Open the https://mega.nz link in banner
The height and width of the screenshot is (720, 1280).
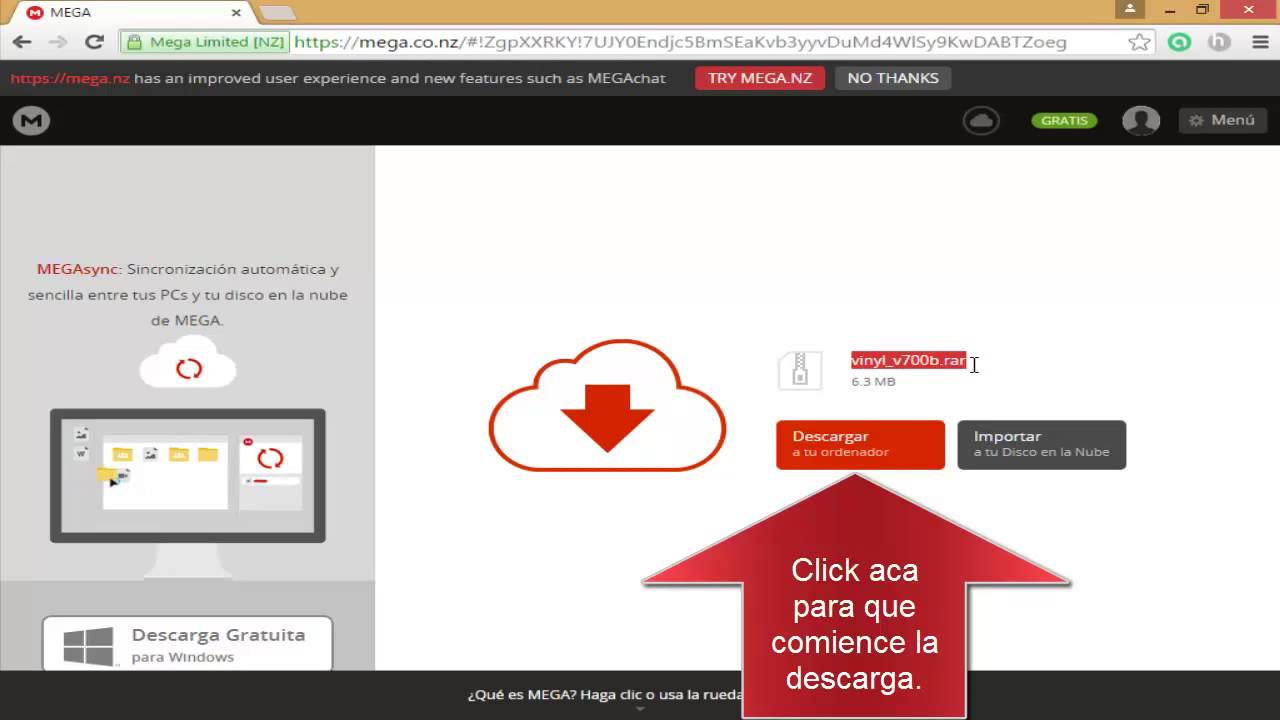(70, 78)
